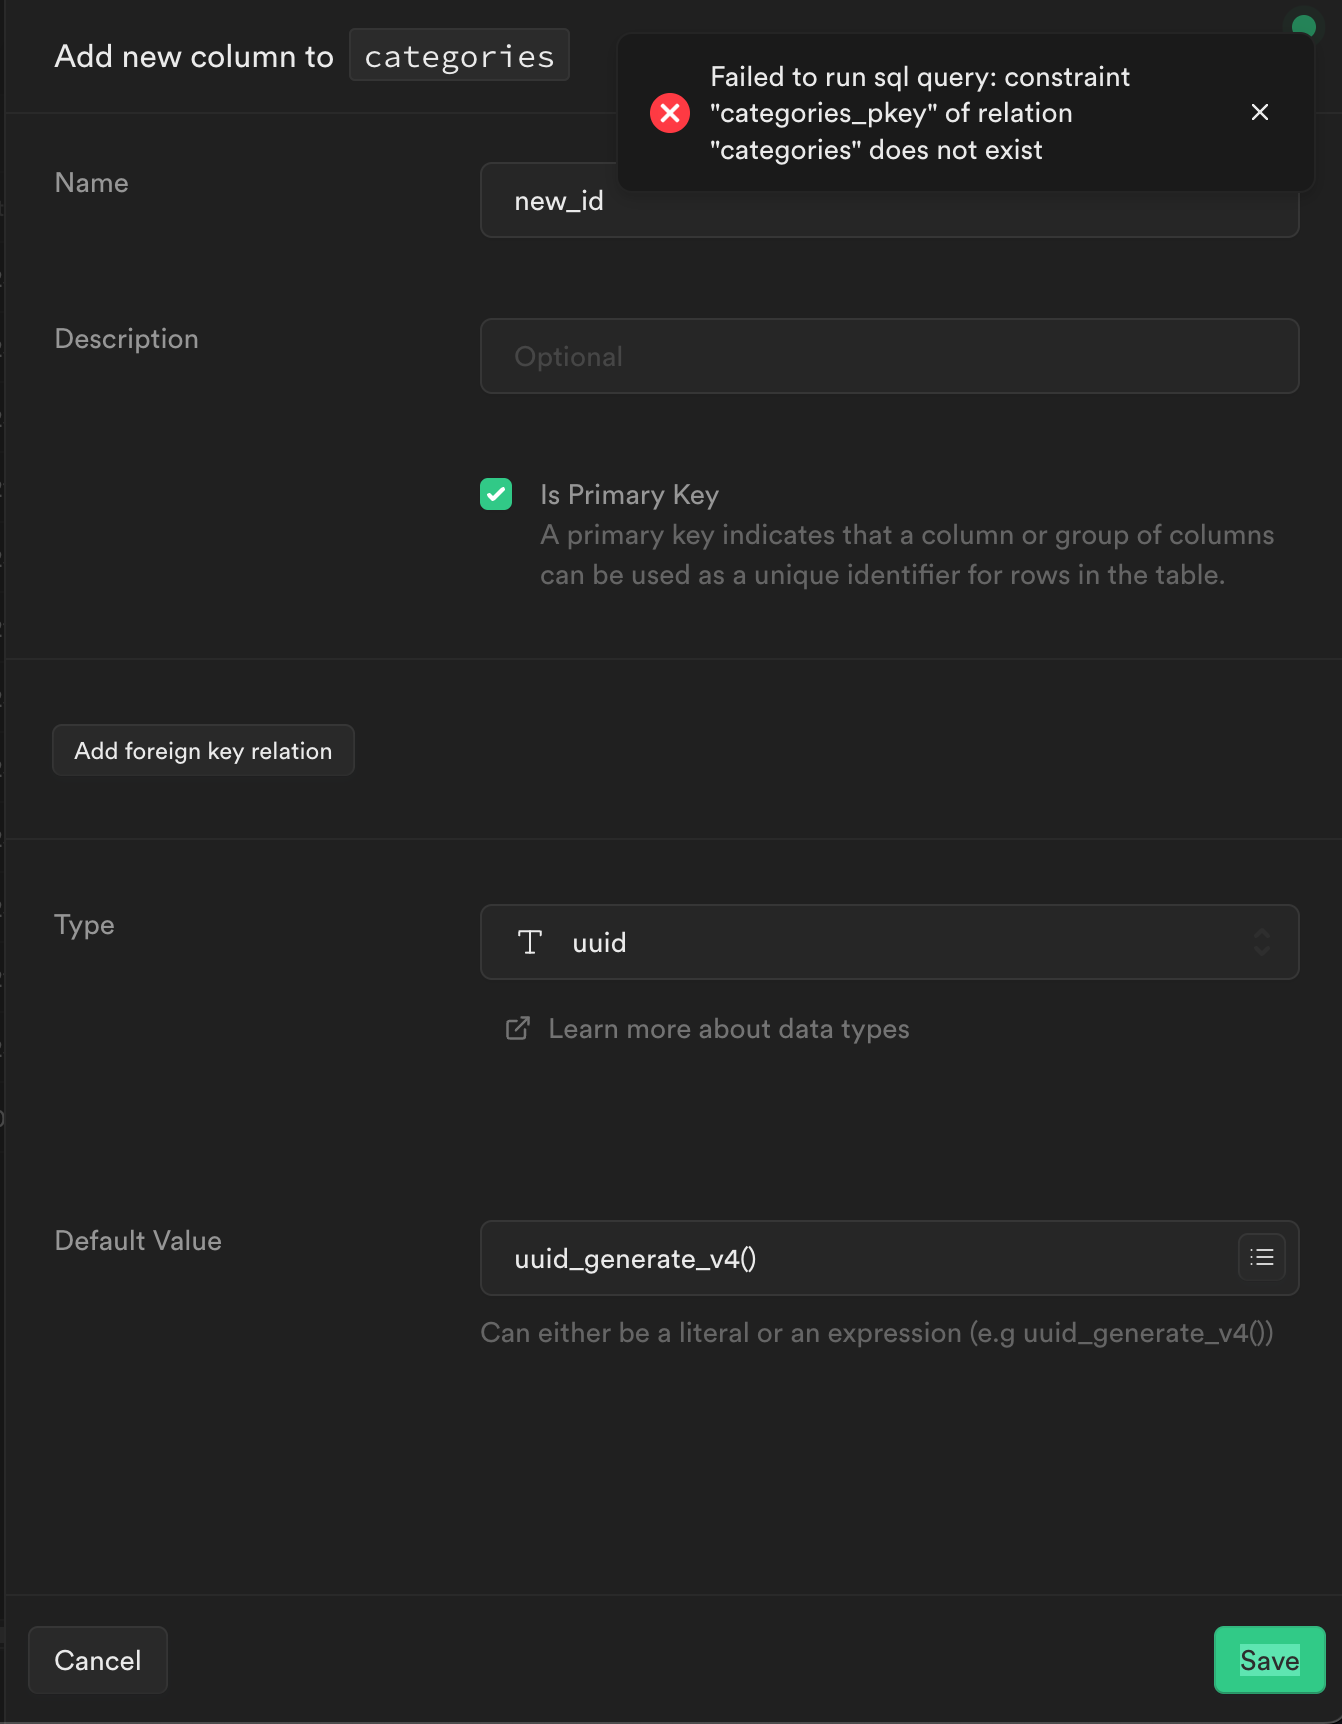Save the new column
This screenshot has width=1342, height=1724.
click(1270, 1660)
